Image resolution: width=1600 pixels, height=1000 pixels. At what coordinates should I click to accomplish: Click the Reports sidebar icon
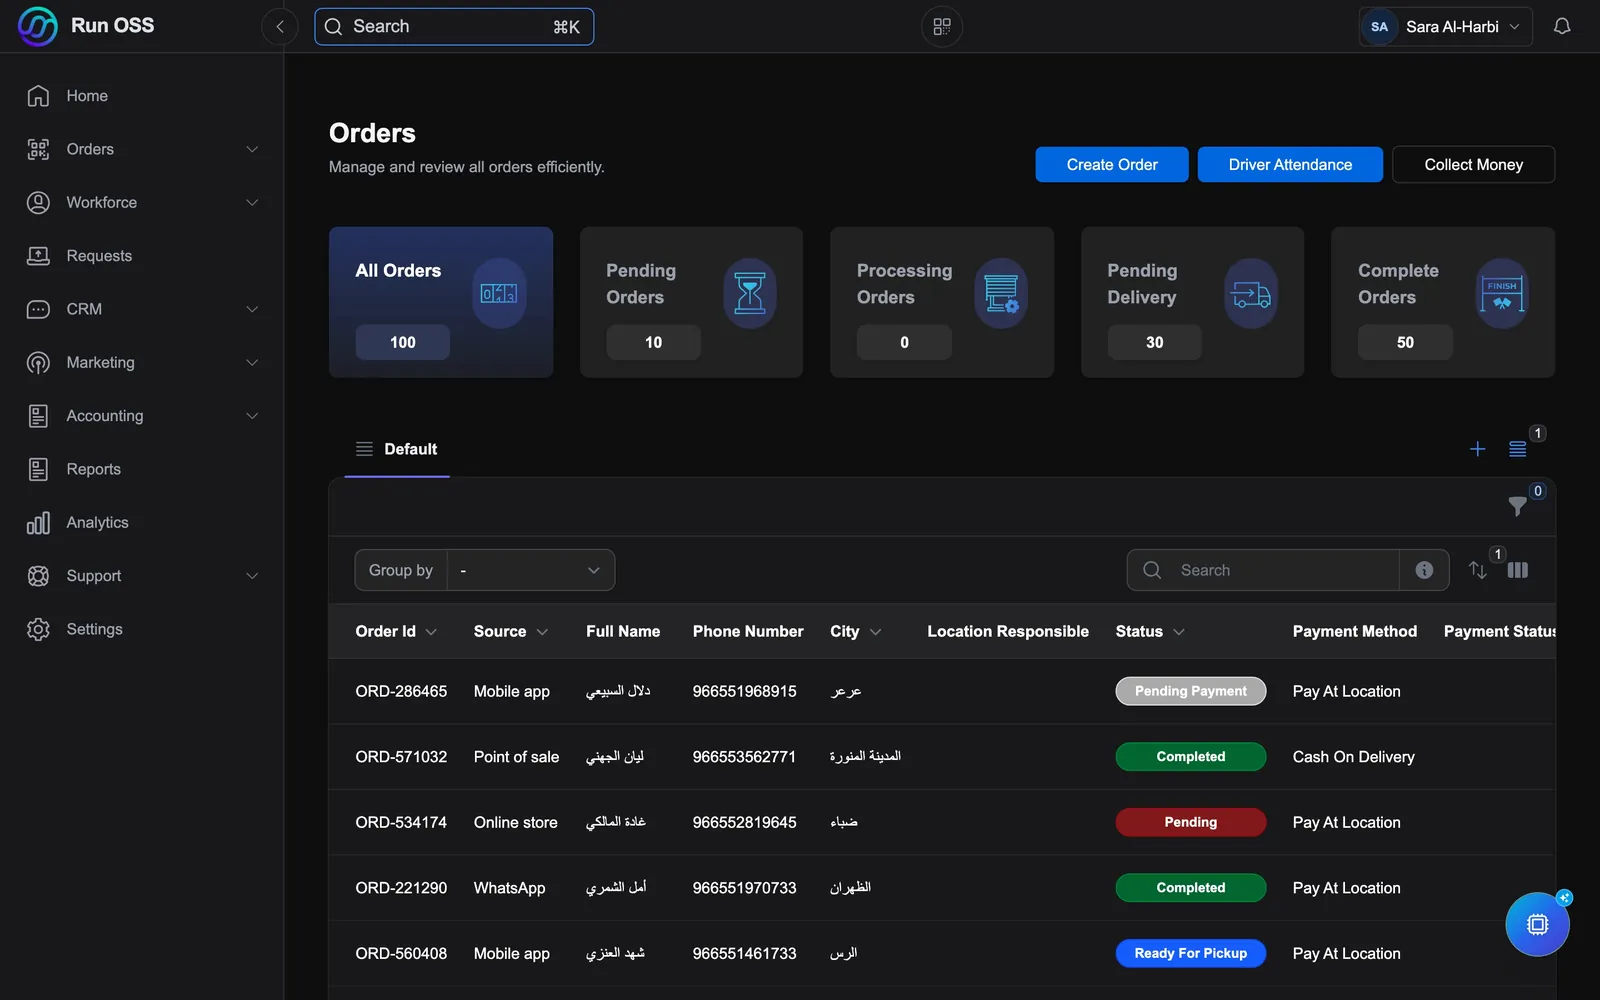[x=38, y=469]
